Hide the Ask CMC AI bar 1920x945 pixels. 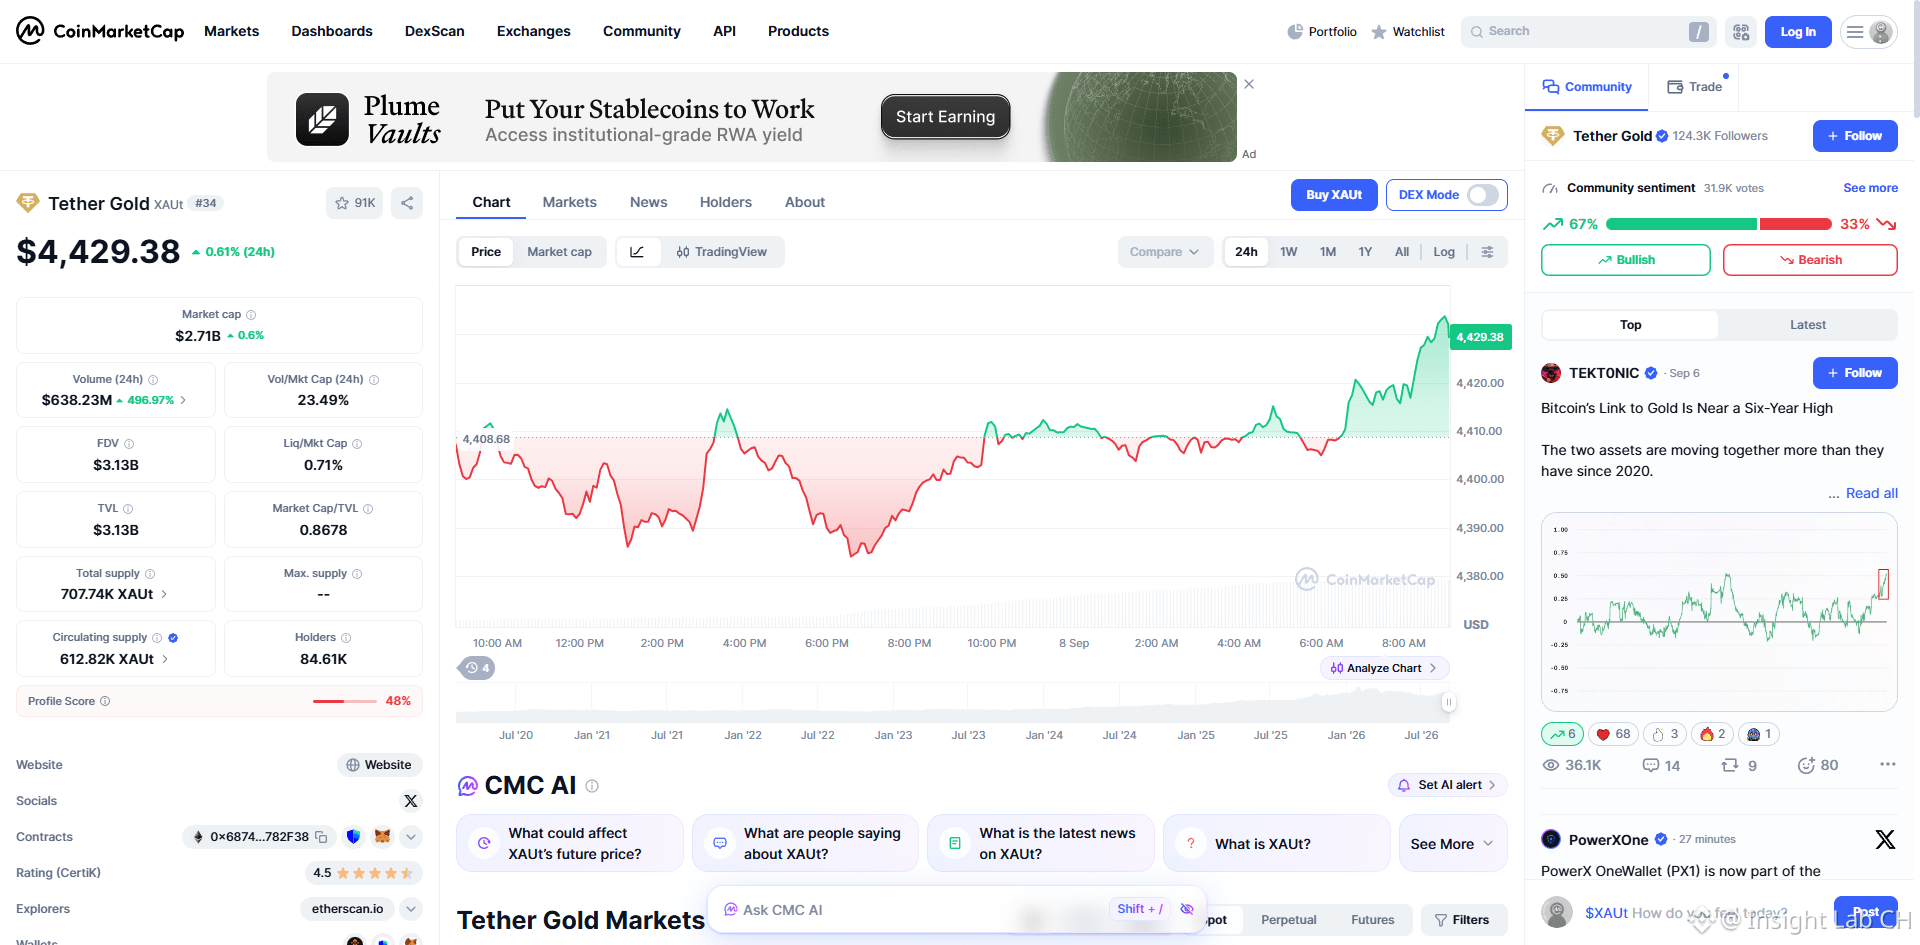coord(1187,909)
